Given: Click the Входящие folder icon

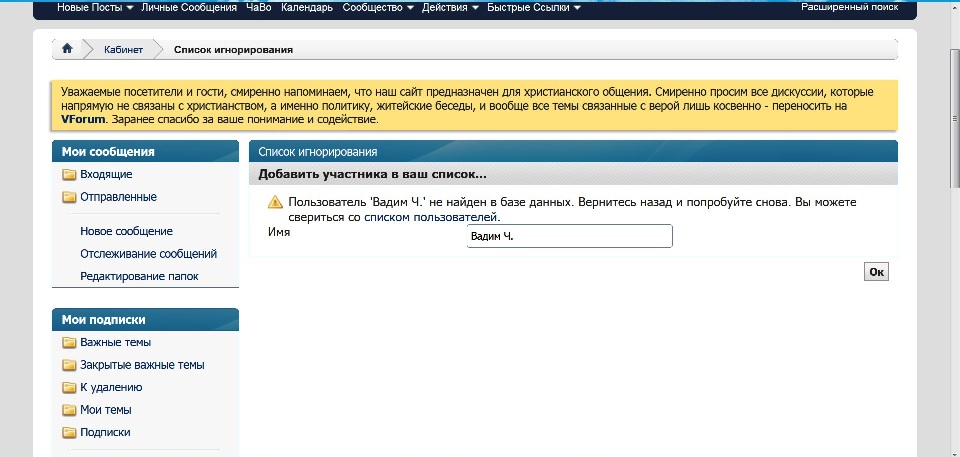Looking at the screenshot, I should 69,175.
